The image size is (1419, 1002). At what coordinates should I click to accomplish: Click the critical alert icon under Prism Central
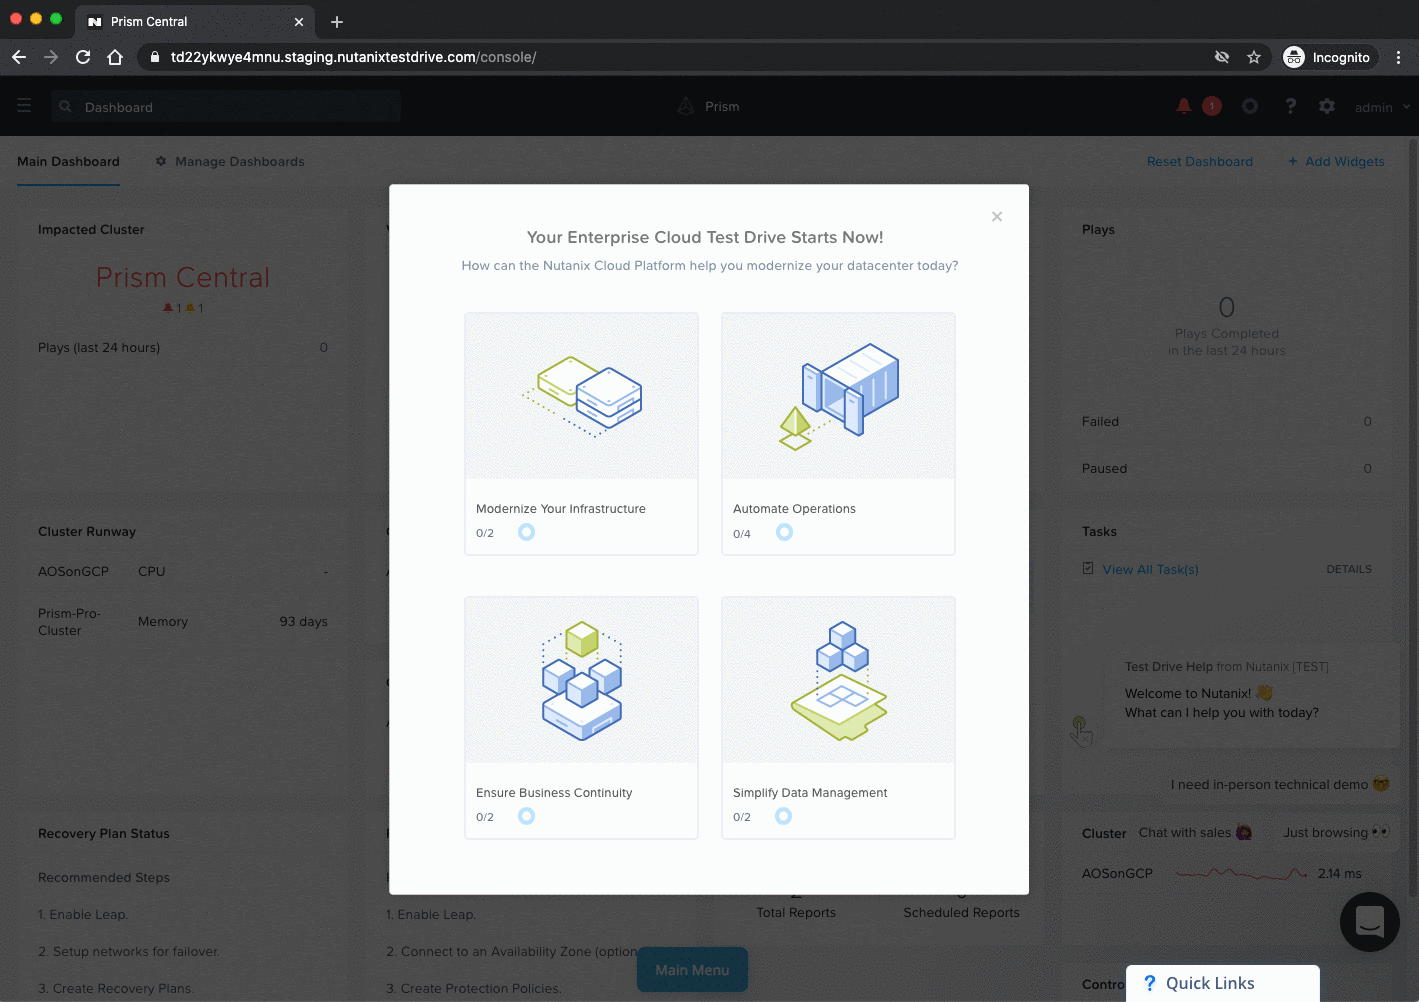168,308
